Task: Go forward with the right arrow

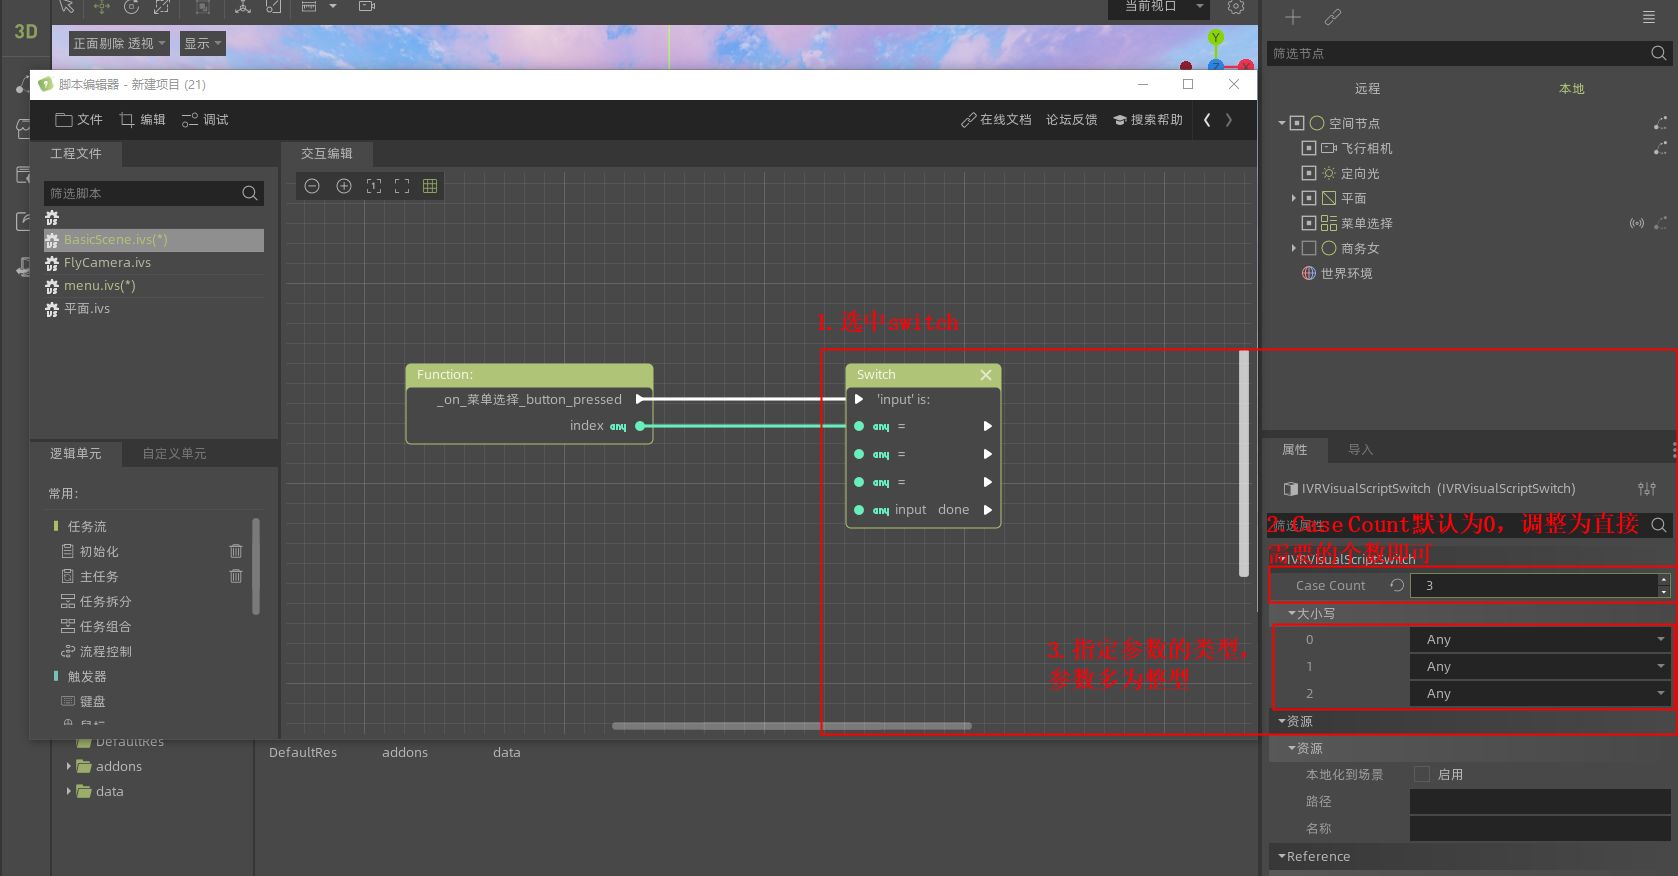Action: coord(1229,120)
